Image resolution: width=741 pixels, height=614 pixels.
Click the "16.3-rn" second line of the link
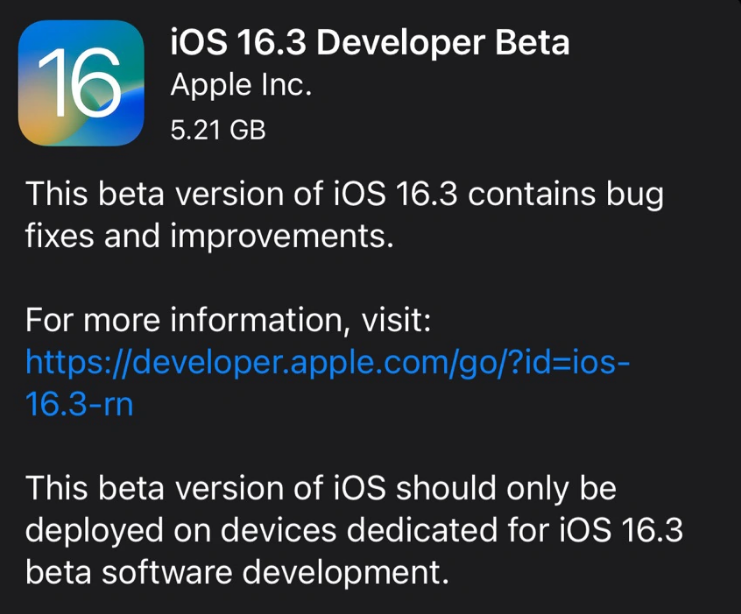80,405
